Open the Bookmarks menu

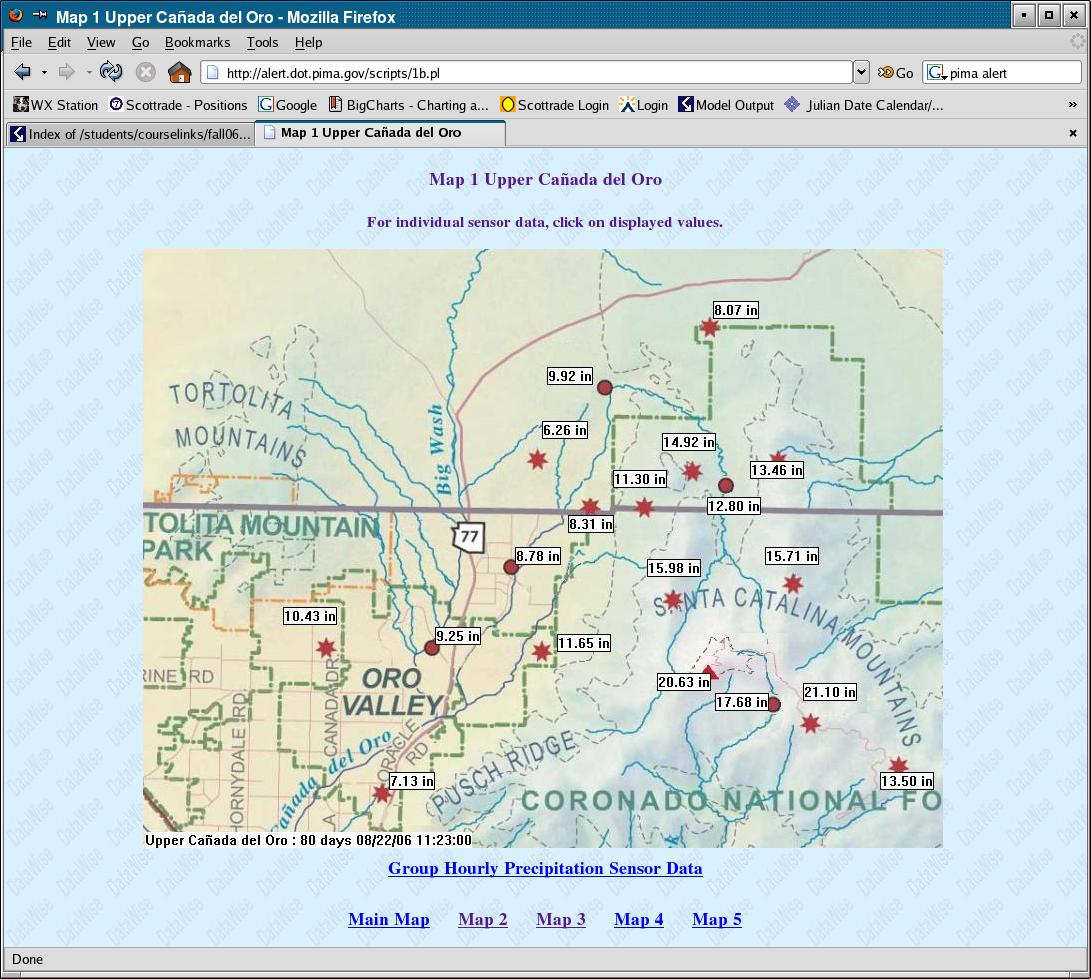click(197, 42)
